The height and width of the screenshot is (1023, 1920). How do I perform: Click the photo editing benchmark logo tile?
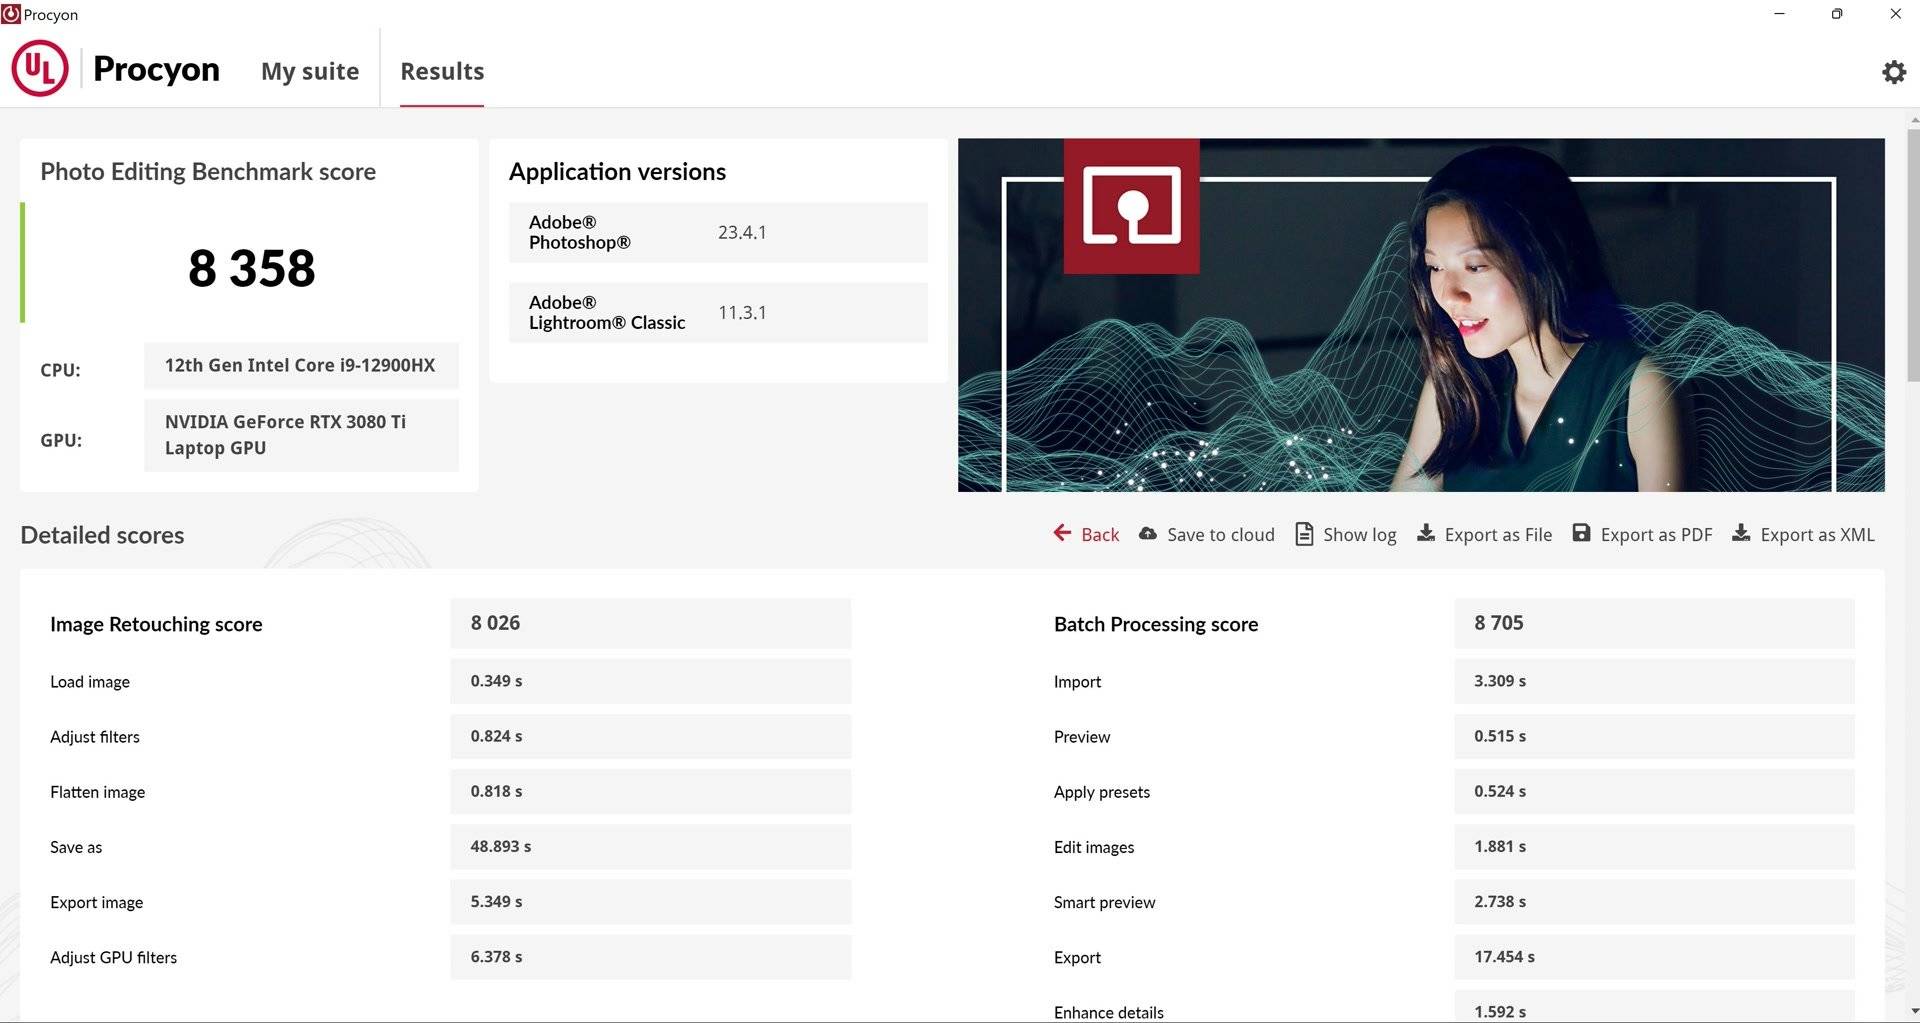(x=1131, y=207)
